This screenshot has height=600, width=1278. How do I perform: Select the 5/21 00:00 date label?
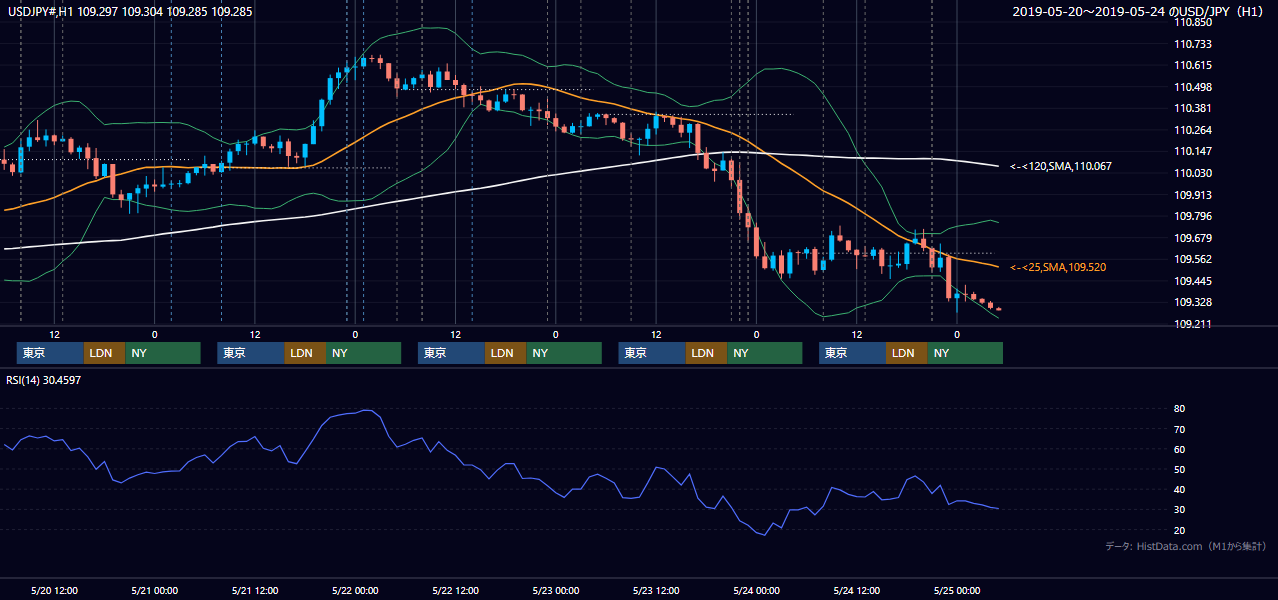click(x=155, y=590)
